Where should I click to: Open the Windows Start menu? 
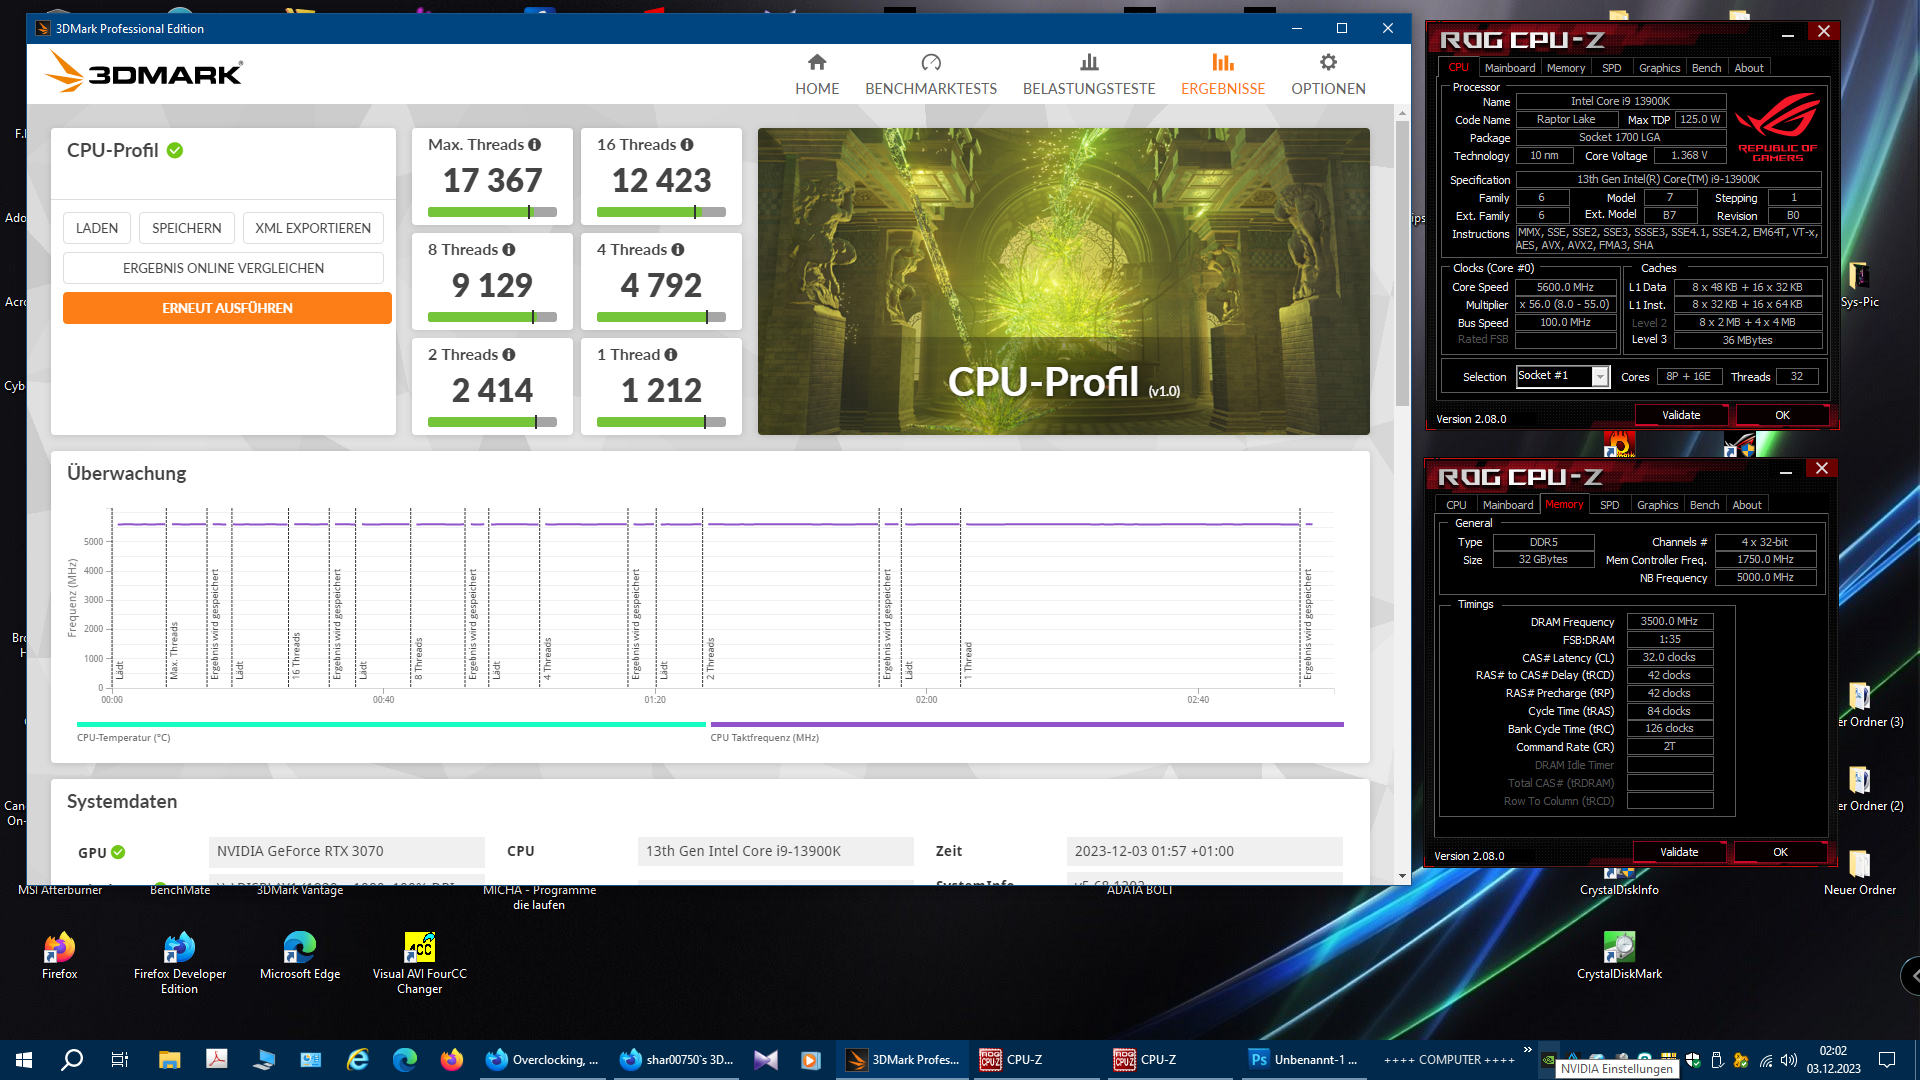24,1060
